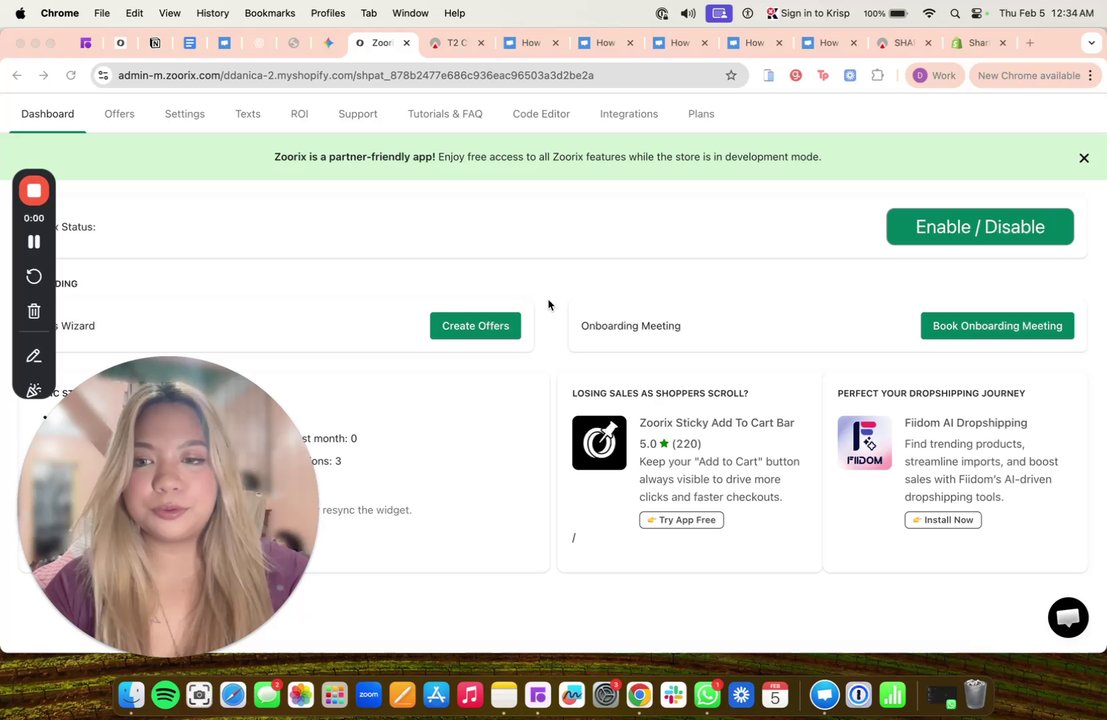This screenshot has height=720, width=1107.
Task: Open the Gemini sparkle pinned tab
Action: coord(328,43)
